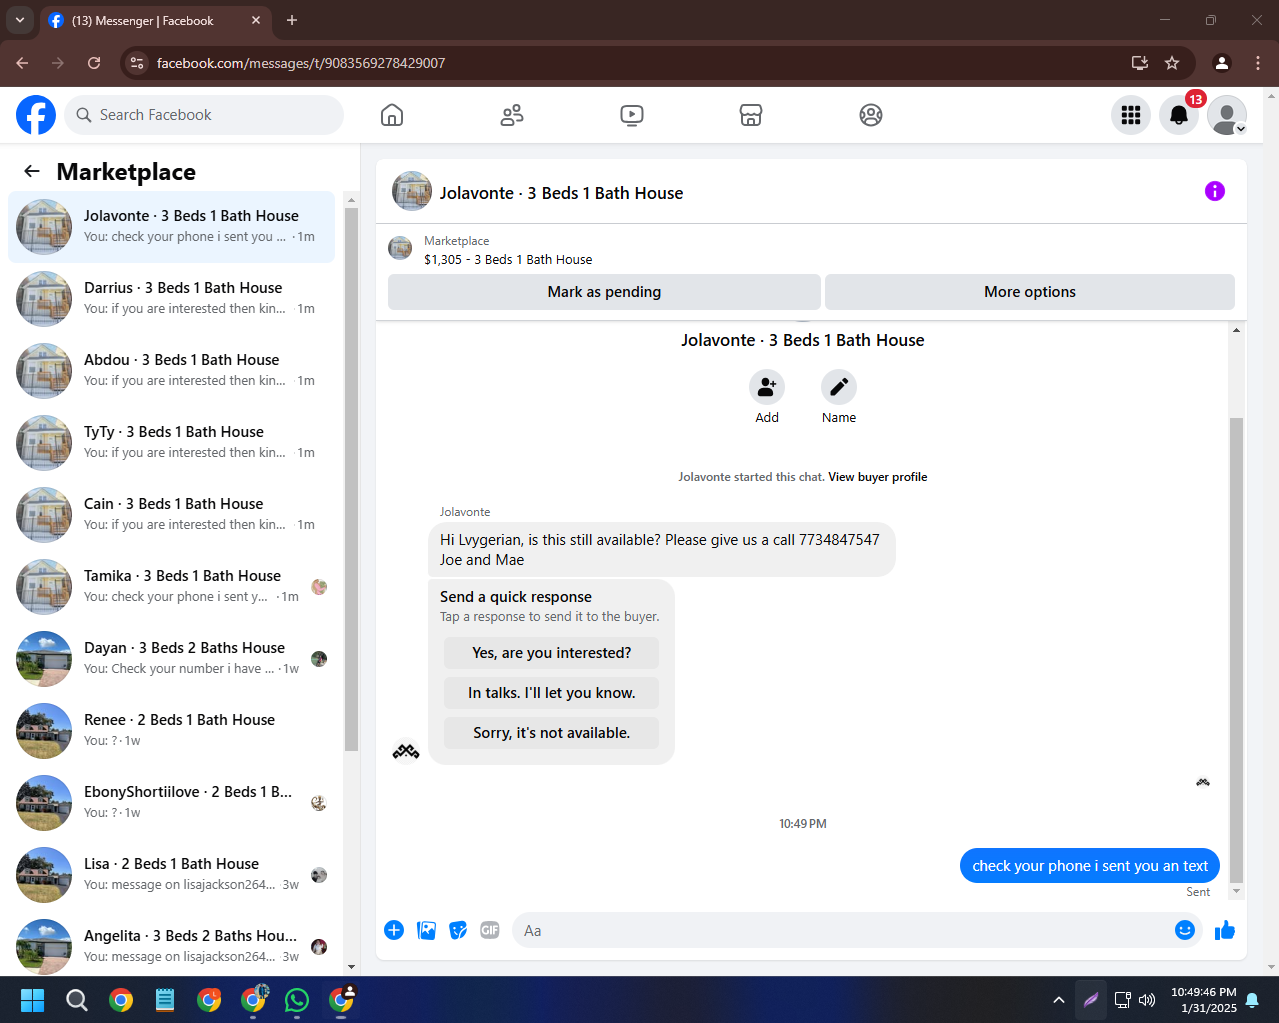Open the account profile avatar menu
Viewport: 1279px width, 1023px height.
point(1227,115)
